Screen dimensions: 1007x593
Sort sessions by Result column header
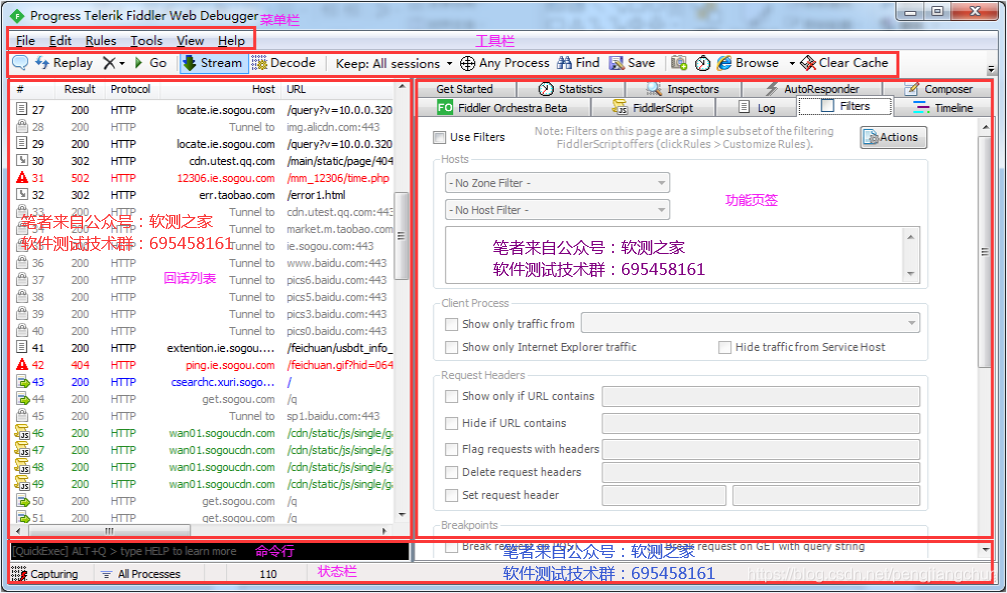[x=80, y=89]
